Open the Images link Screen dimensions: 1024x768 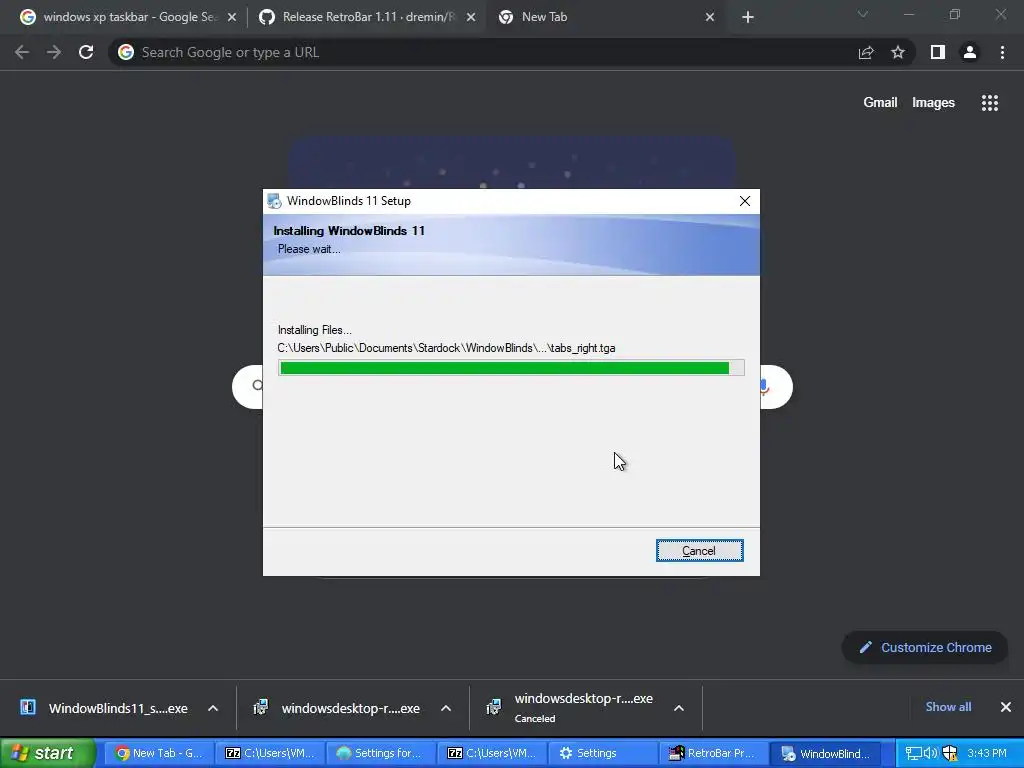(x=933, y=103)
